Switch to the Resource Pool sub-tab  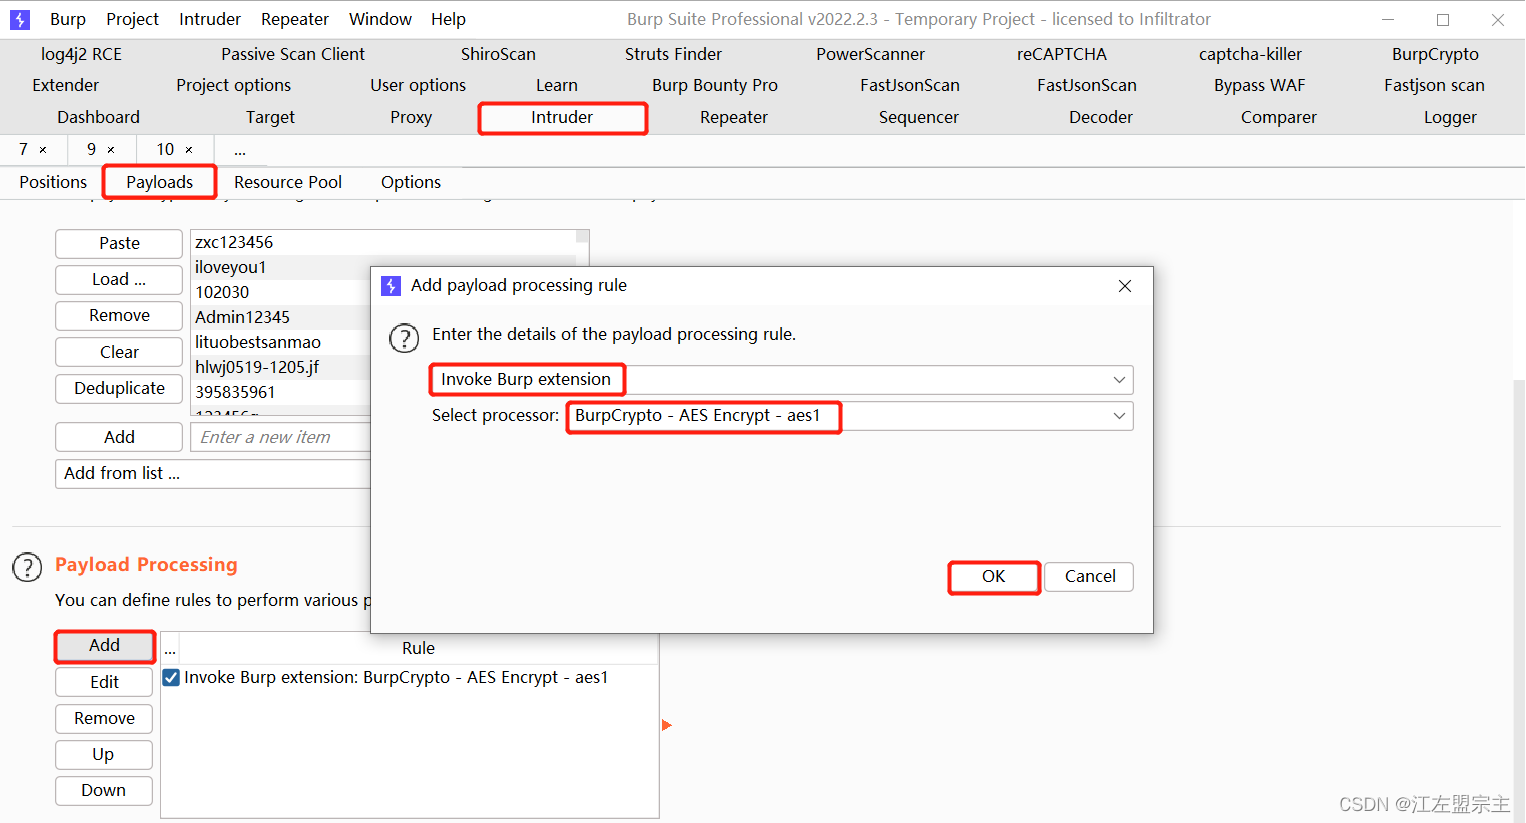coord(288,182)
